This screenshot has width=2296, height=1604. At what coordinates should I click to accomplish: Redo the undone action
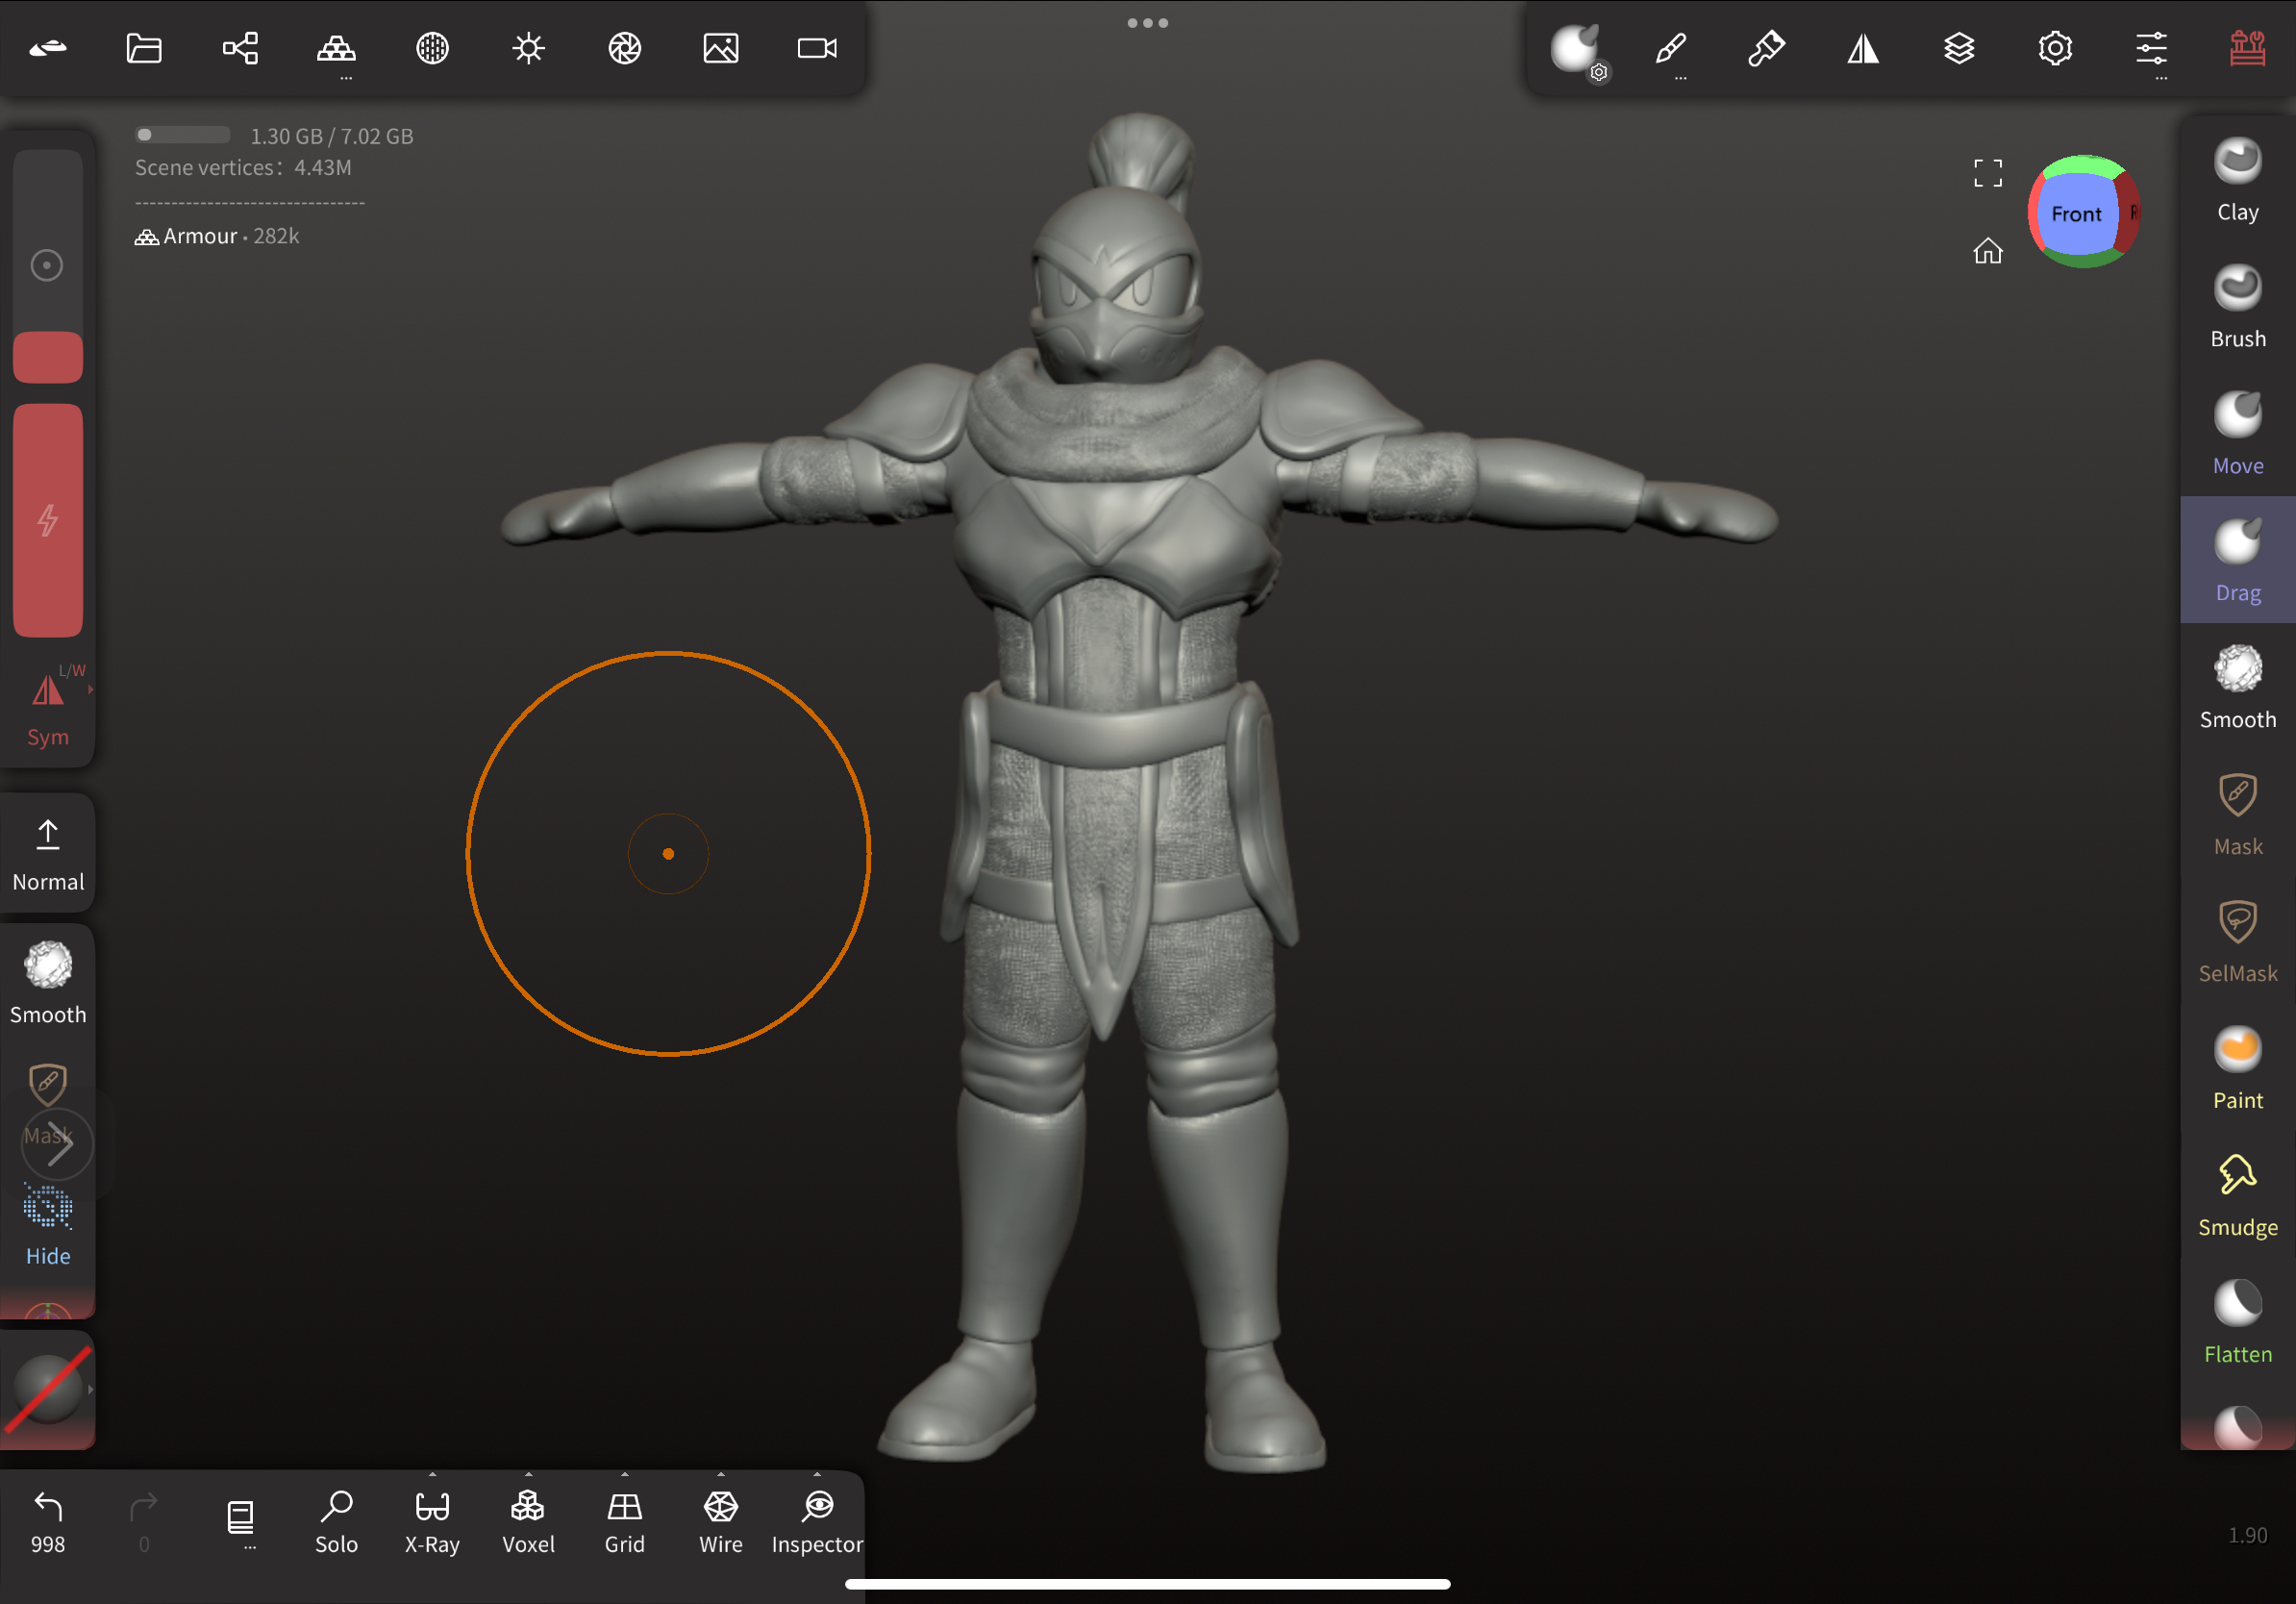pyautogui.click(x=144, y=1521)
